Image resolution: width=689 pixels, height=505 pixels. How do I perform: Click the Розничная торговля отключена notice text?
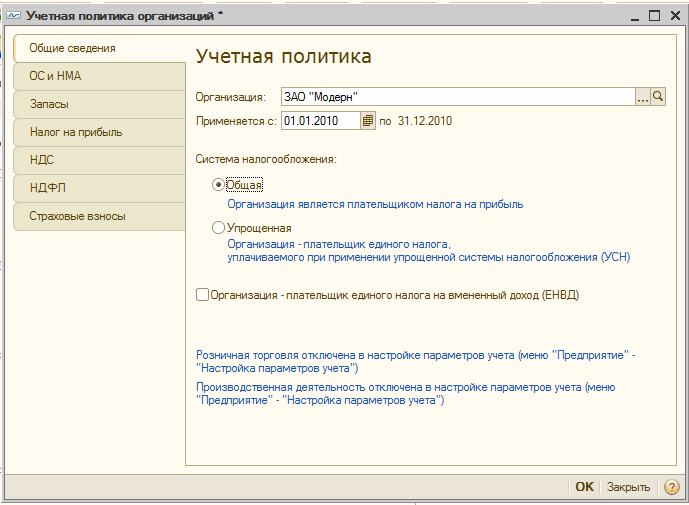click(415, 362)
